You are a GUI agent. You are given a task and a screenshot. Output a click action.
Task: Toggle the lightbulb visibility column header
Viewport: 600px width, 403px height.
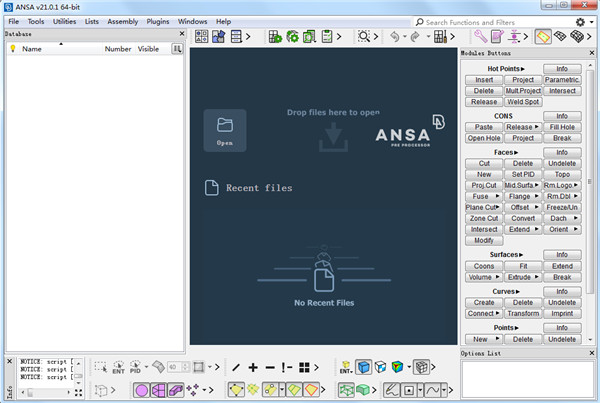tap(12, 48)
